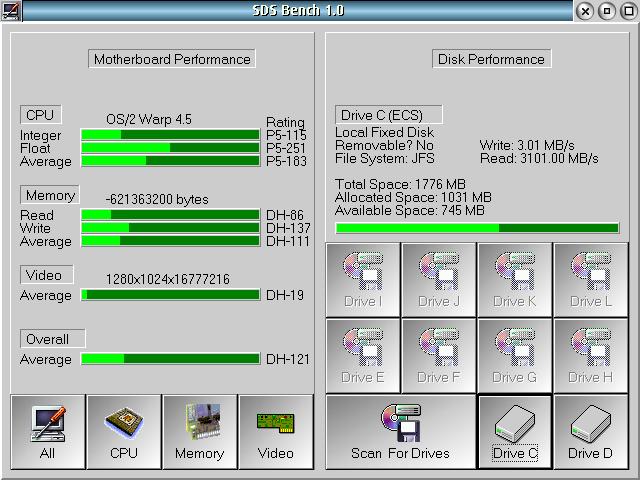Select the Drive C disk icon

click(515, 431)
